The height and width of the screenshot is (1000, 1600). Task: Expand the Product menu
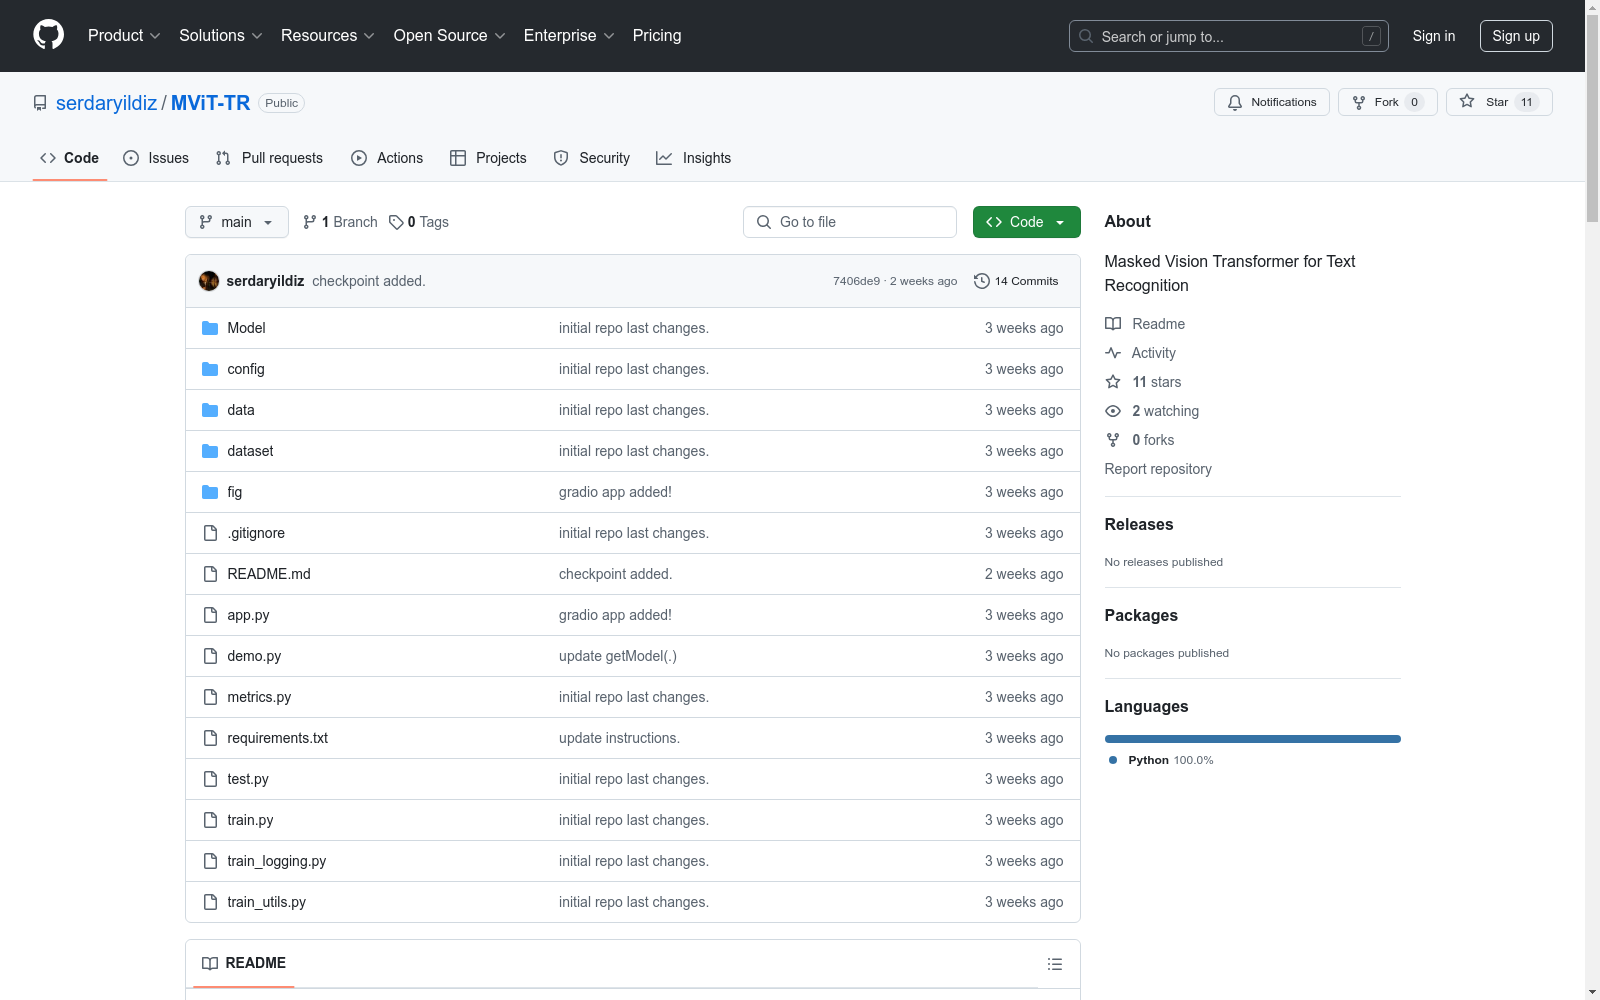point(124,35)
